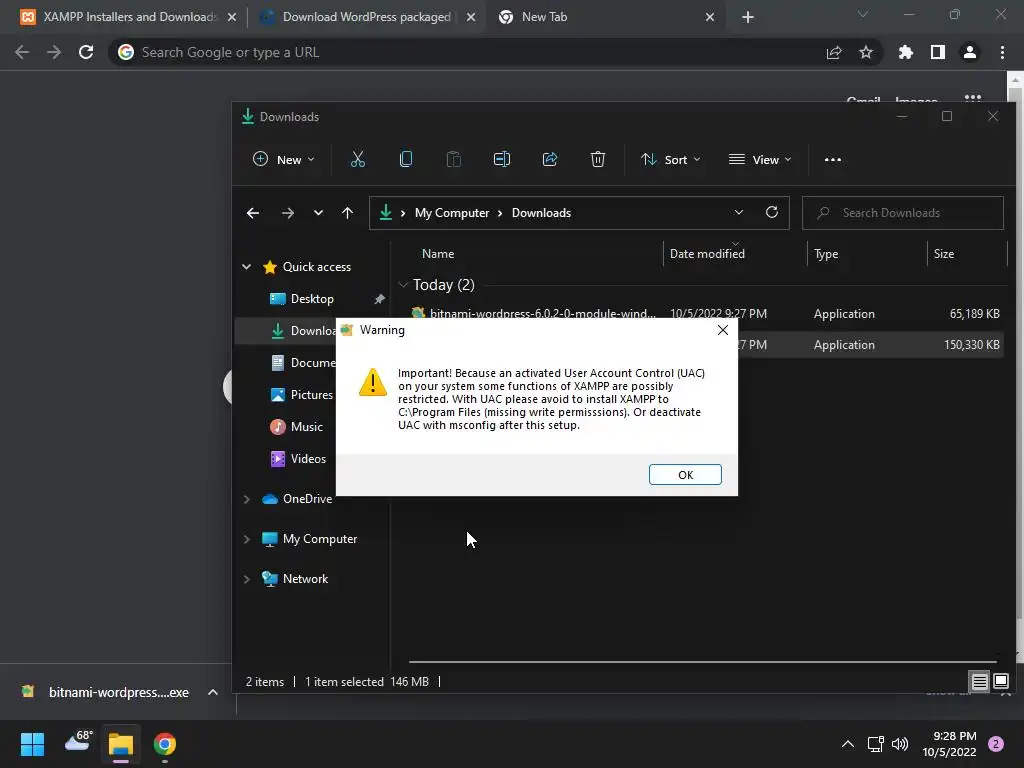Open the recent locations chevron next to the forward arrow

click(x=318, y=213)
